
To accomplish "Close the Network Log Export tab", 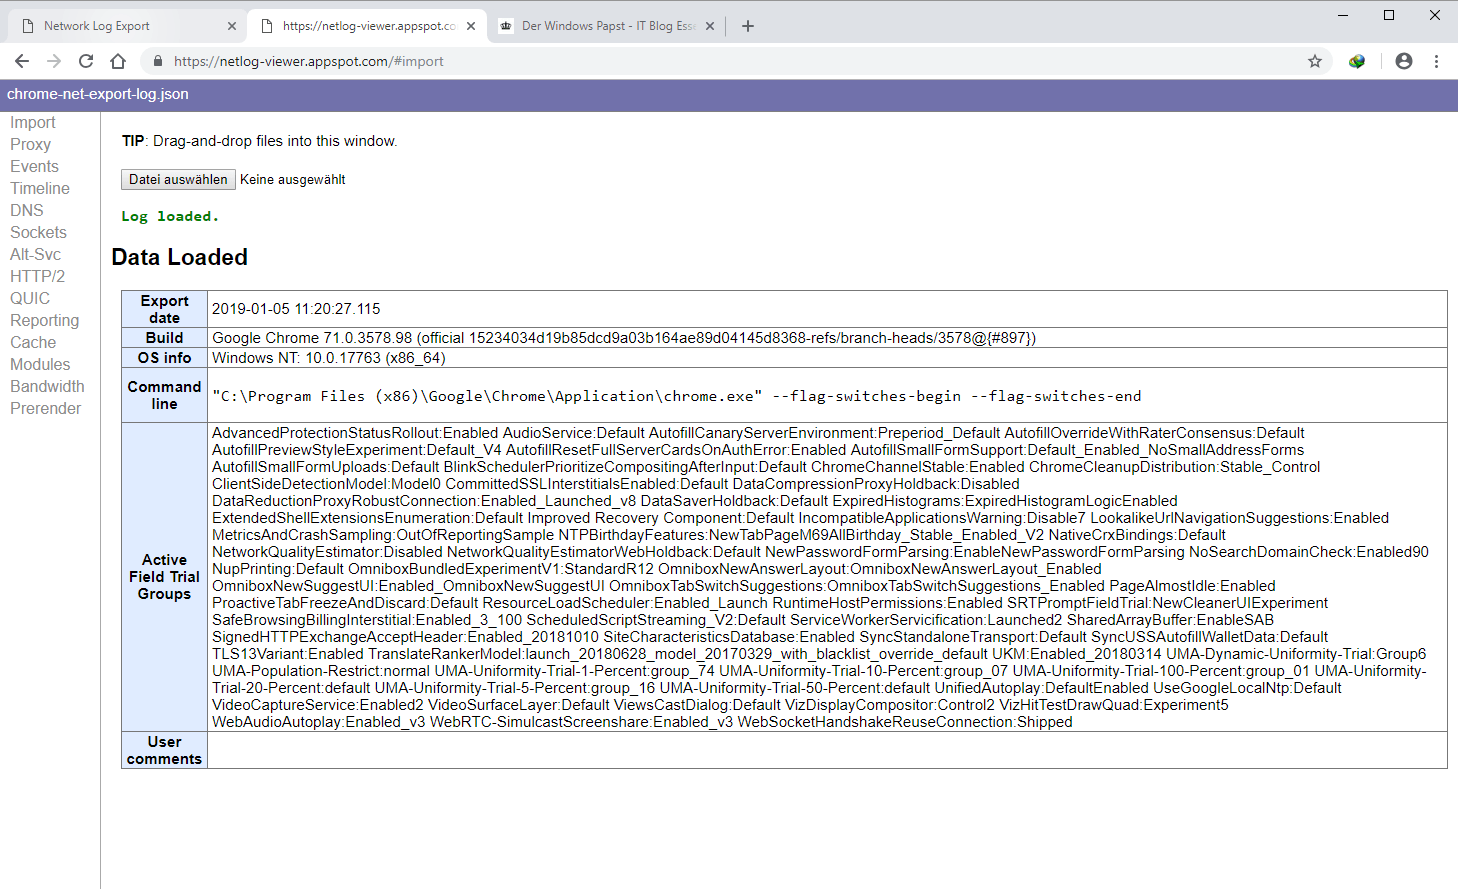I will click(x=232, y=26).
